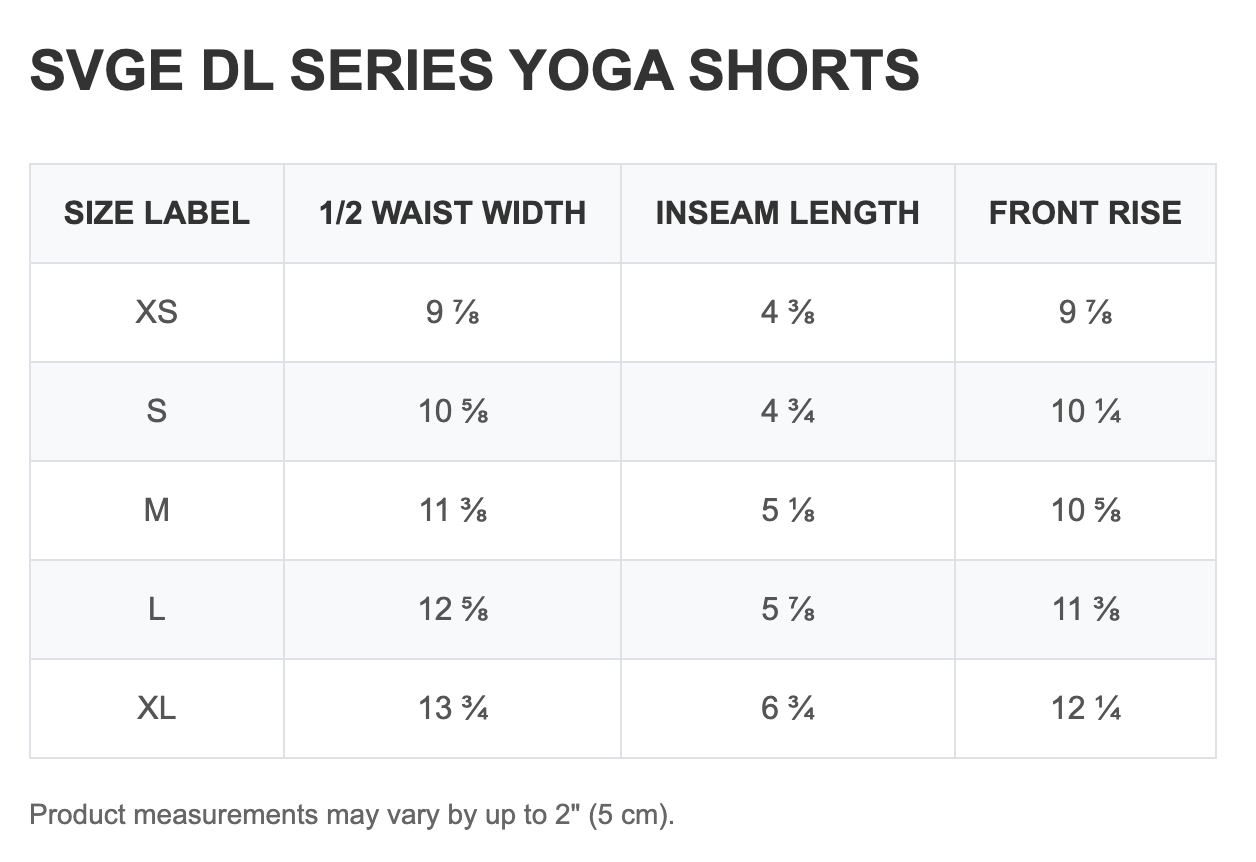Select the 1/2 Waist Width column header
This screenshot has height=862, width=1256.
(x=452, y=213)
